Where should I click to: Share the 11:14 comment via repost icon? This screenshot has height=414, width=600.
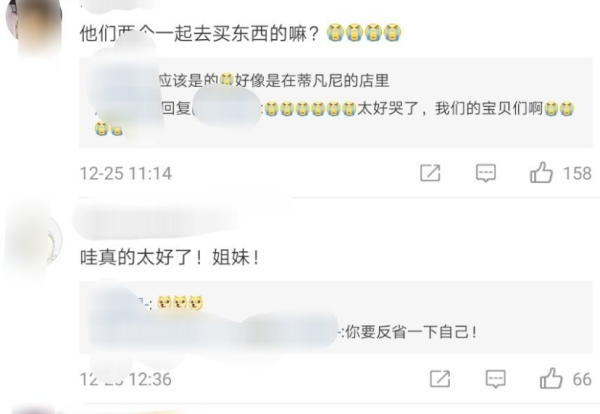tap(430, 173)
